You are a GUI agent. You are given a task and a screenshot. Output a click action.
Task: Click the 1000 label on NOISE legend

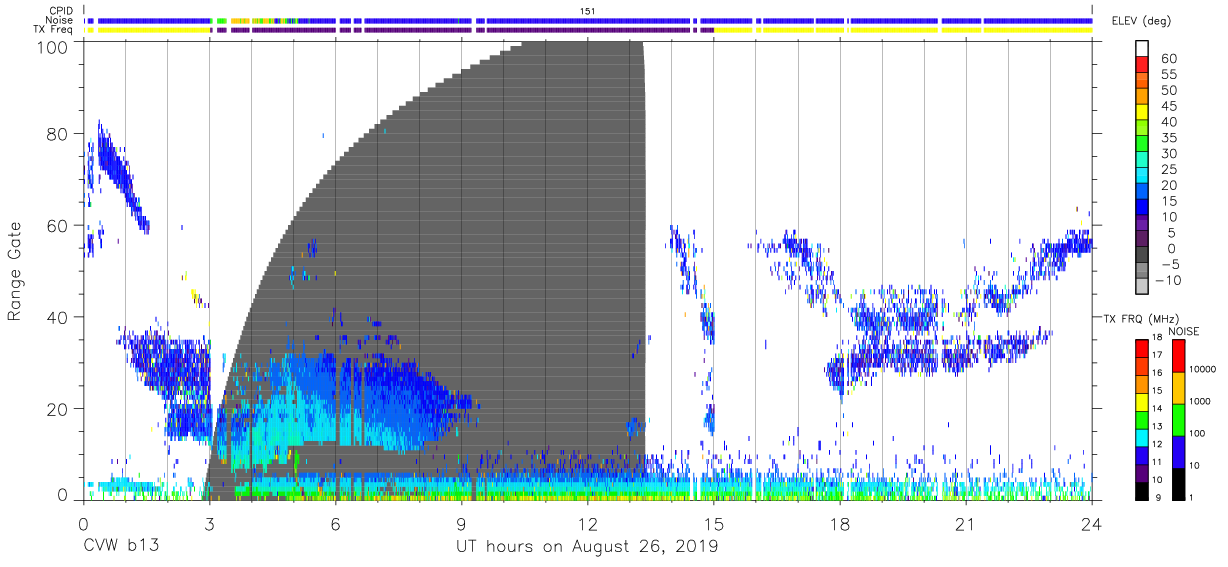(1200, 402)
